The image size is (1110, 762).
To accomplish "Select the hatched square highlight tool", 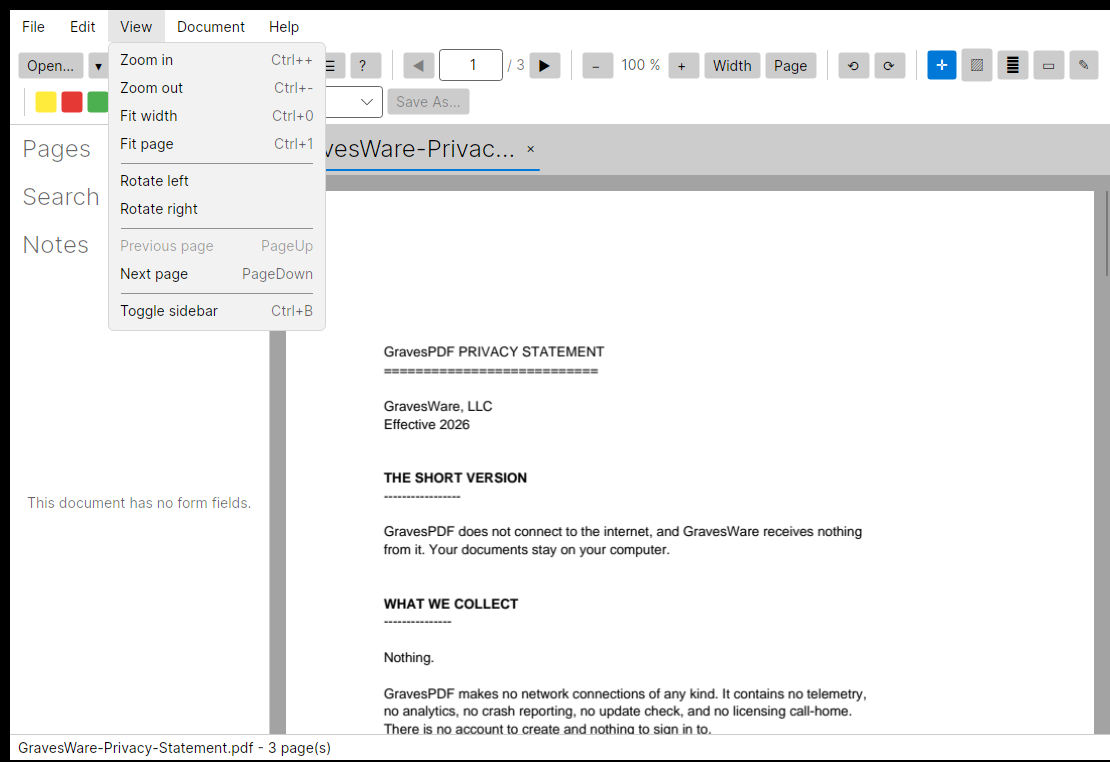I will 977,65.
